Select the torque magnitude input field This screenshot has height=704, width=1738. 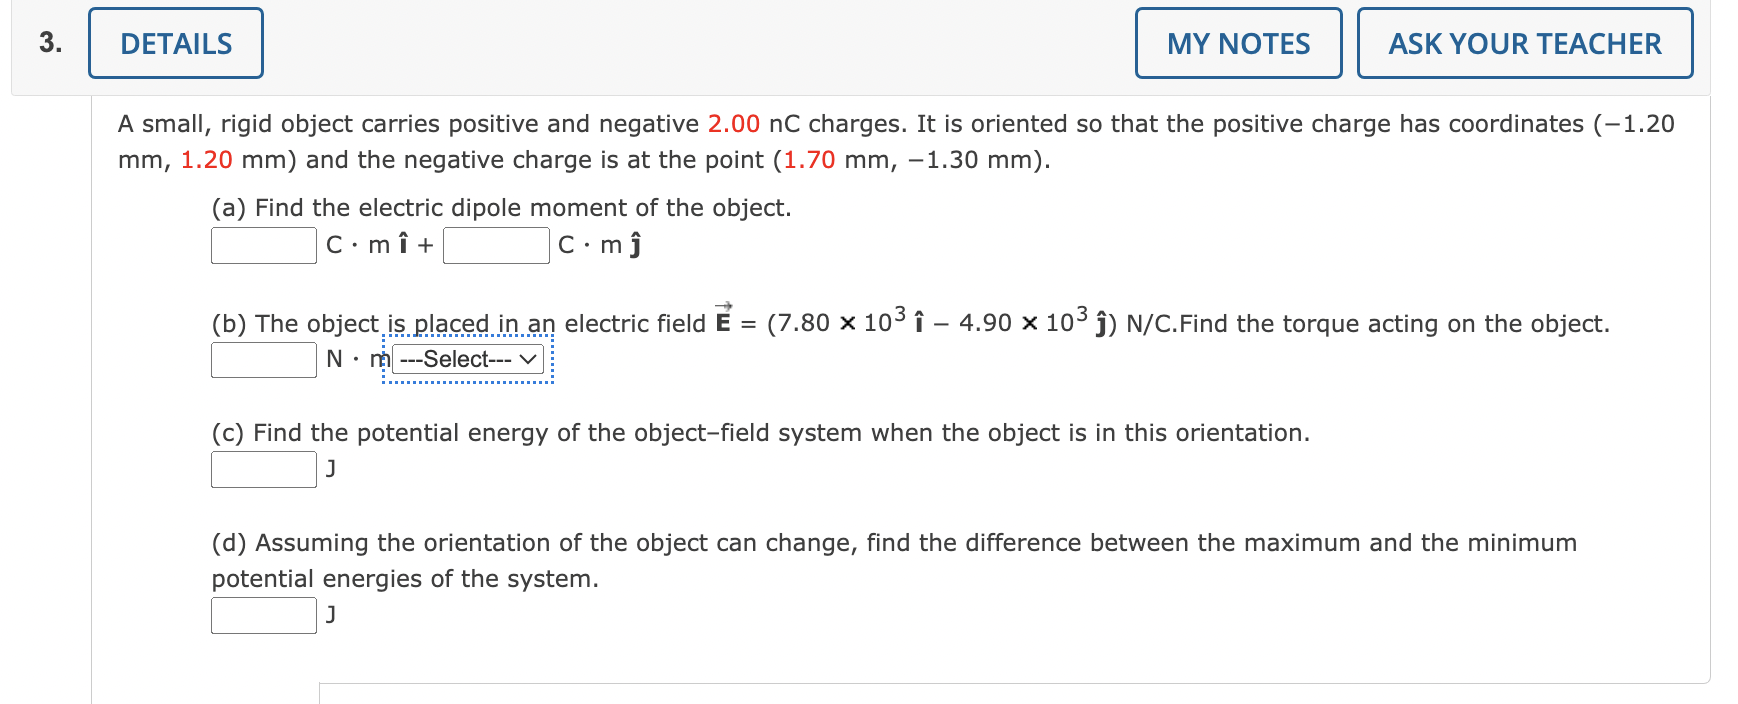click(262, 360)
